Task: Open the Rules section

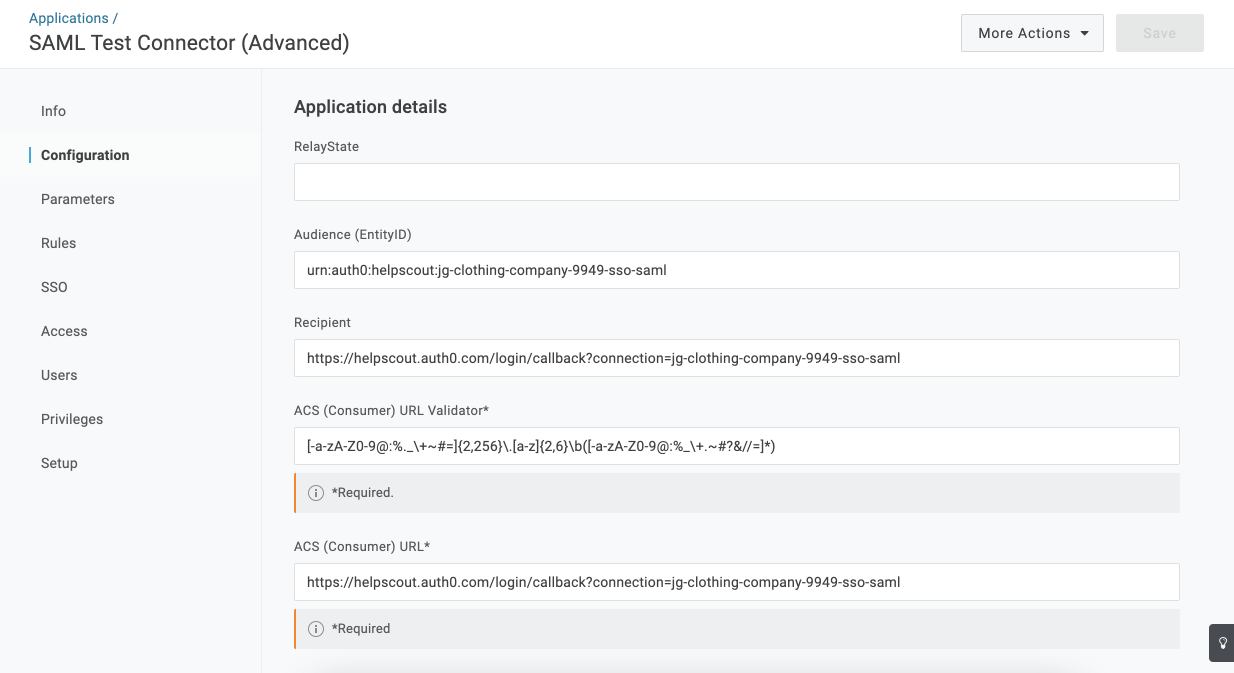Action: click(x=59, y=243)
